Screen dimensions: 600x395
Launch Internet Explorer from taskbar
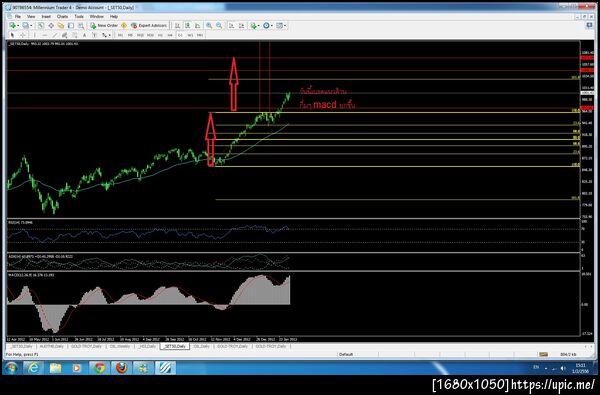34,368
